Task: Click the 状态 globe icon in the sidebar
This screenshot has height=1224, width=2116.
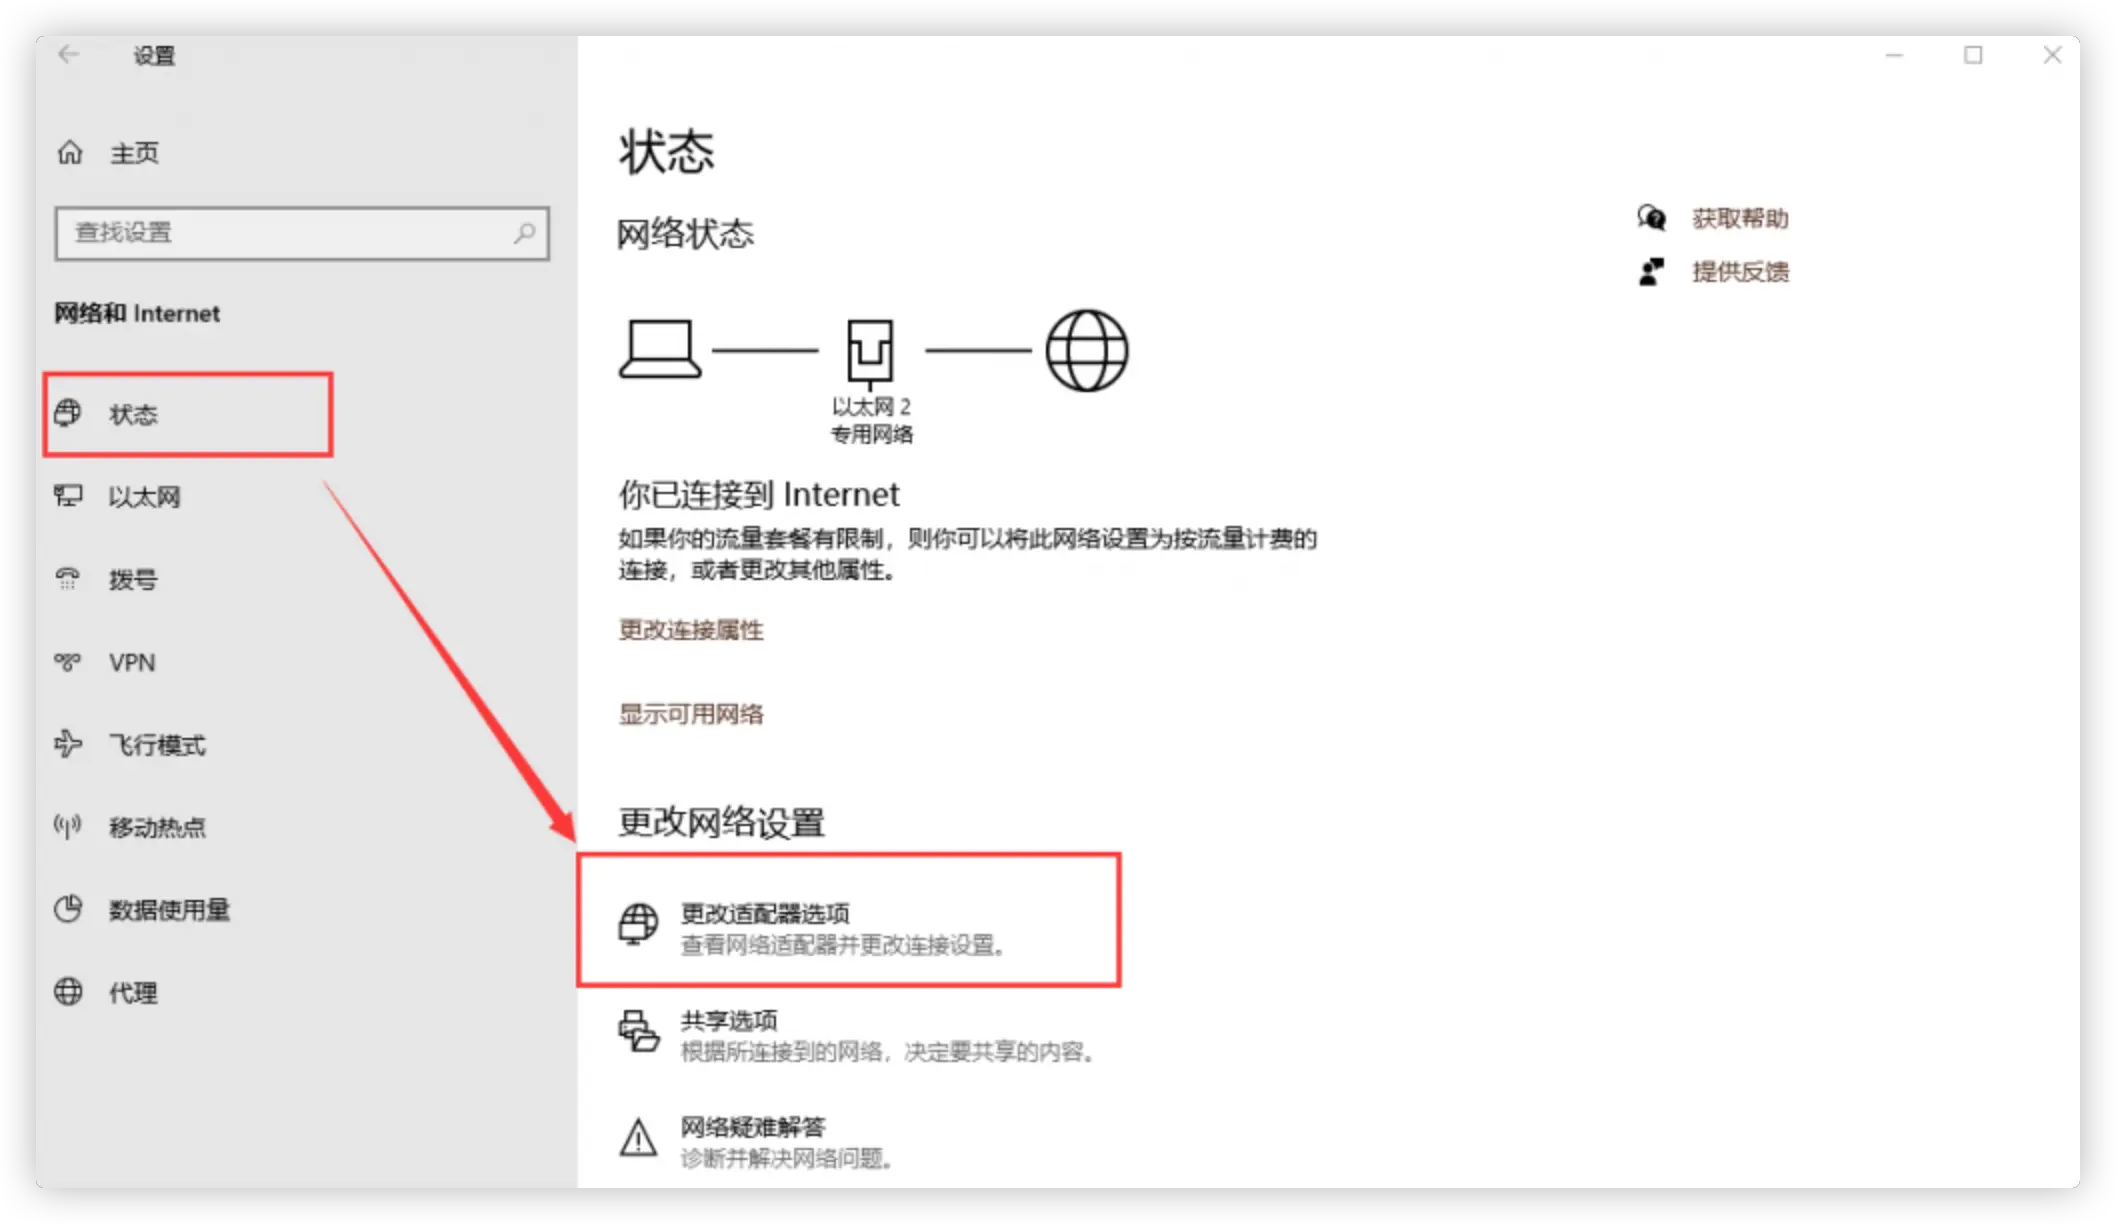Action: [x=68, y=413]
